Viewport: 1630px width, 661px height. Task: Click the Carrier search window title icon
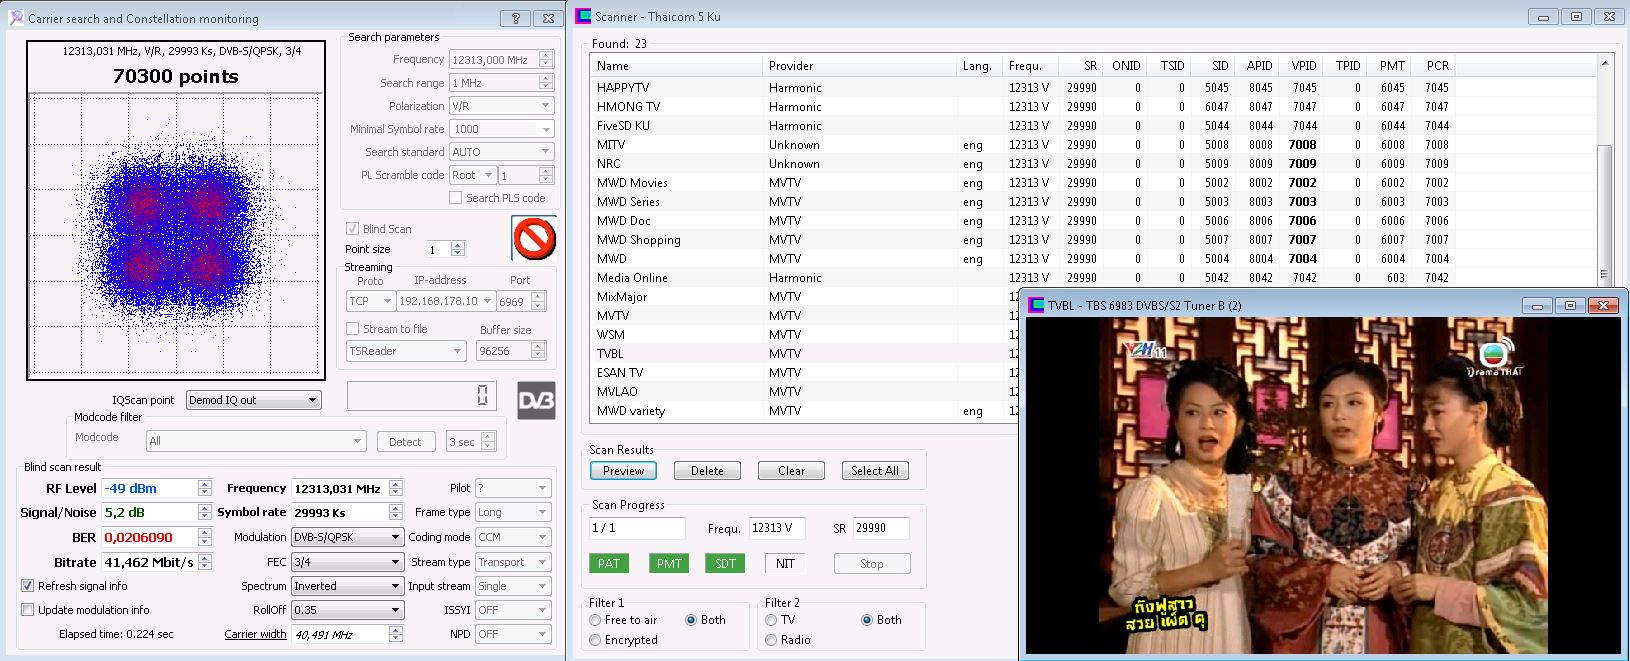pyautogui.click(x=16, y=18)
